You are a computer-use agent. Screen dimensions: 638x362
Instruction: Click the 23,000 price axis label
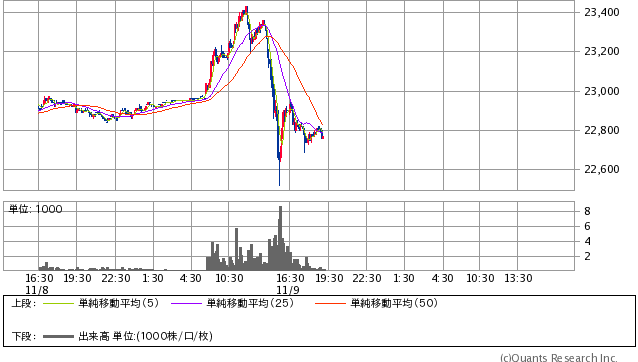(x=601, y=92)
